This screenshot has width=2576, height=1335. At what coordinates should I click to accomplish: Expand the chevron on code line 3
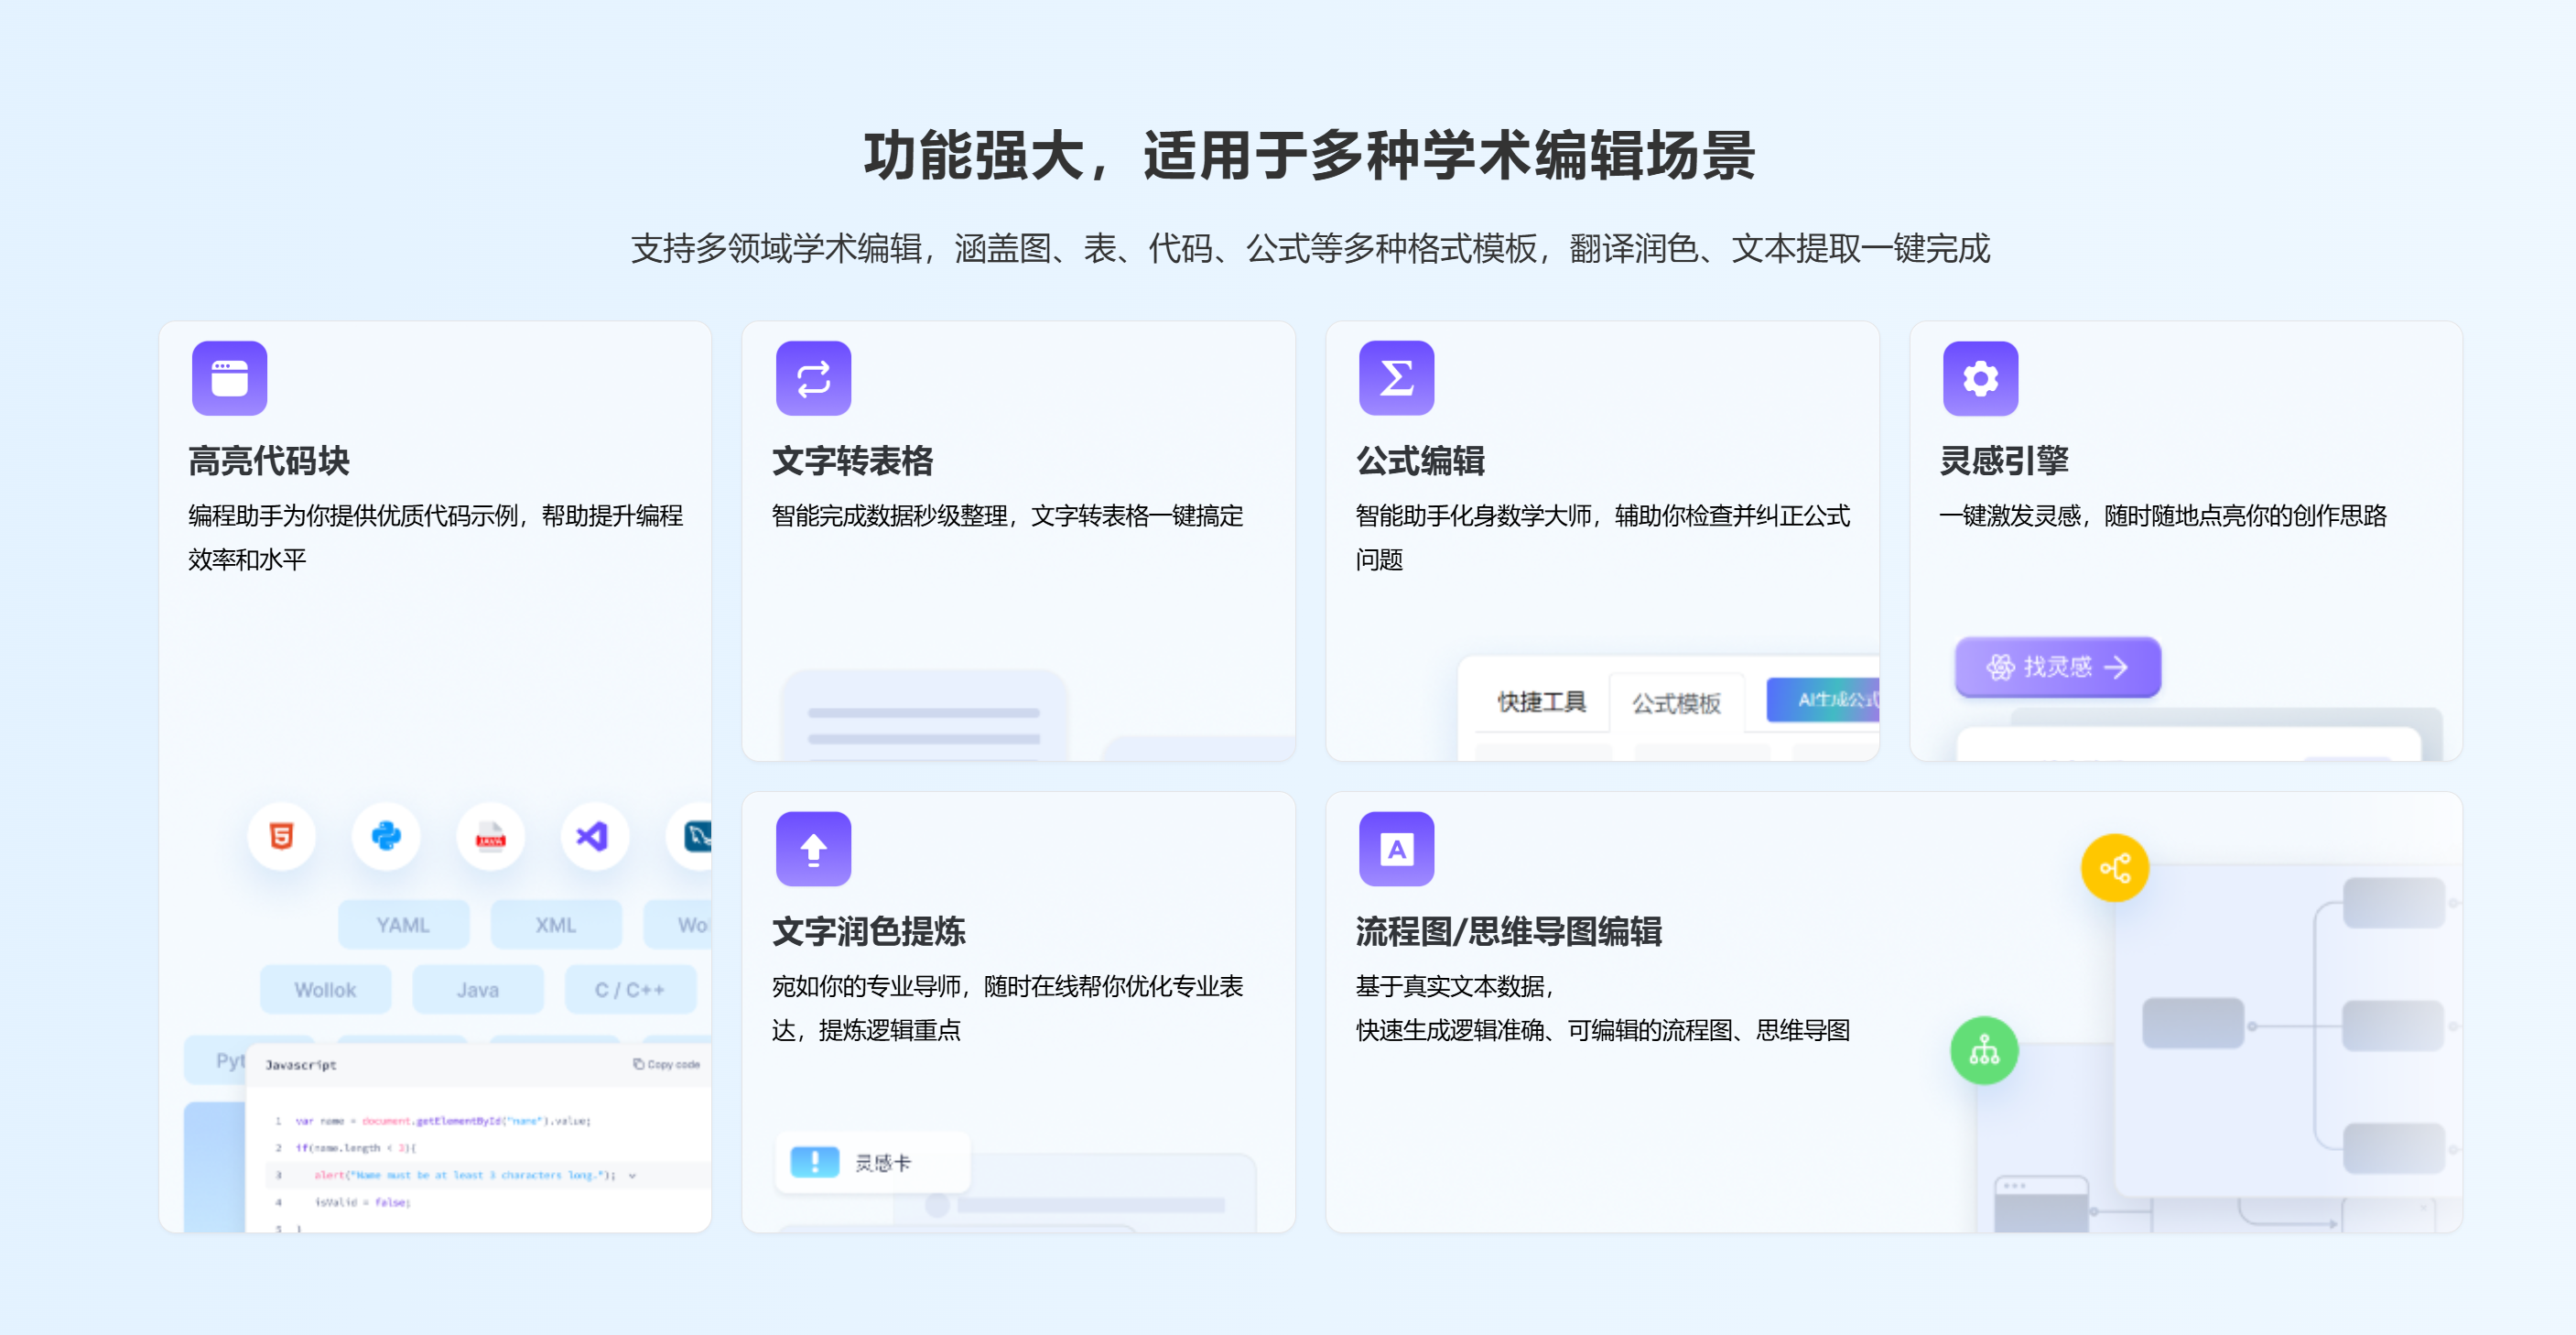pyautogui.click(x=632, y=1175)
